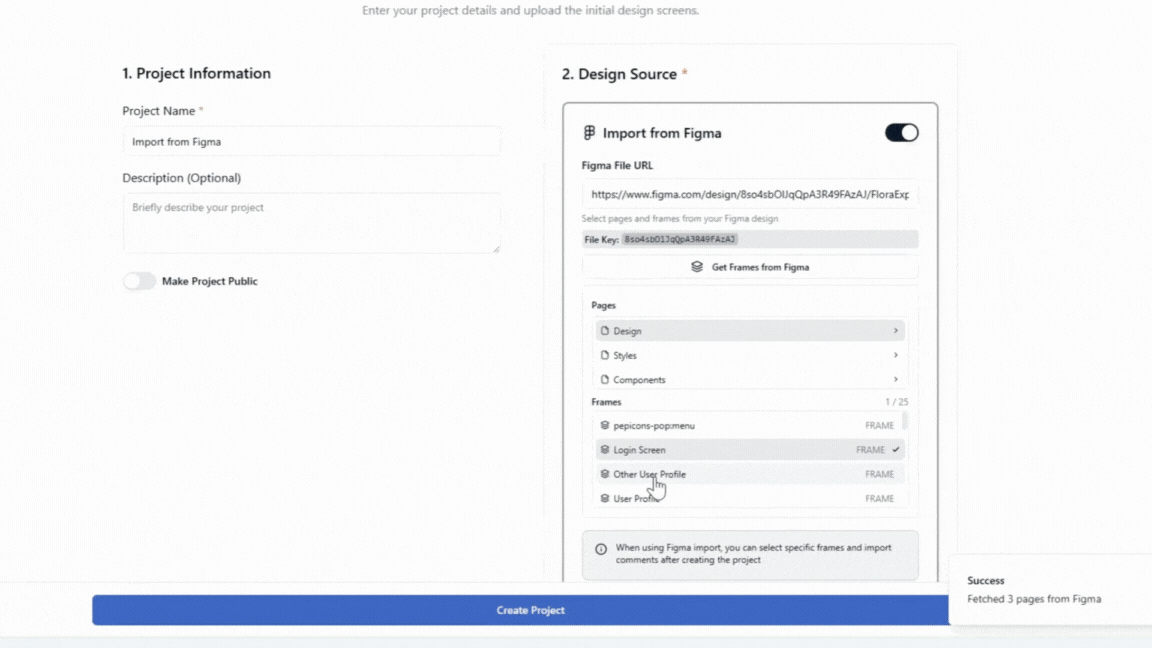Click the Figma logo icon

tap(589, 133)
